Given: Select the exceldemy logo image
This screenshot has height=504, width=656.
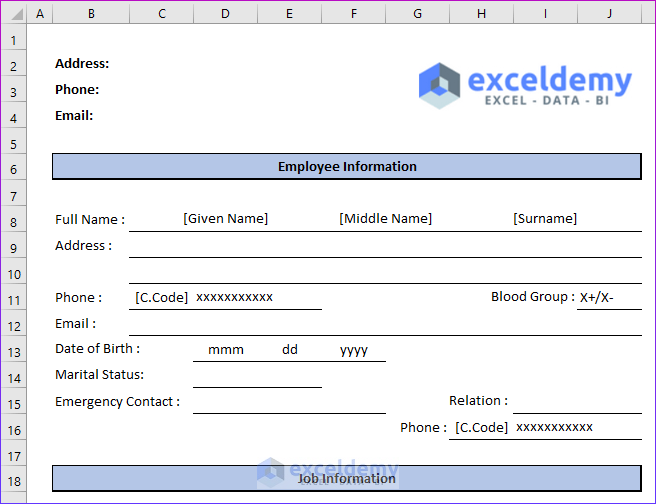Looking at the screenshot, I should (525, 86).
